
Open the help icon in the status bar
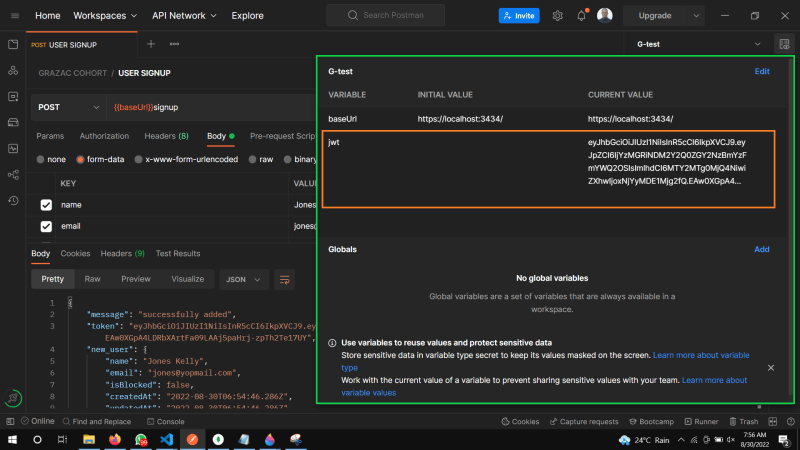tap(790, 421)
